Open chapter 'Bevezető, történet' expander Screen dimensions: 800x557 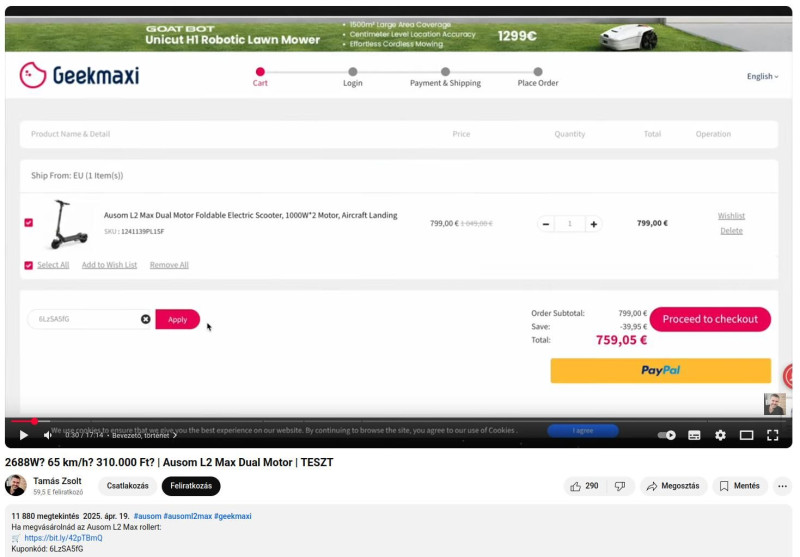(x=144, y=435)
